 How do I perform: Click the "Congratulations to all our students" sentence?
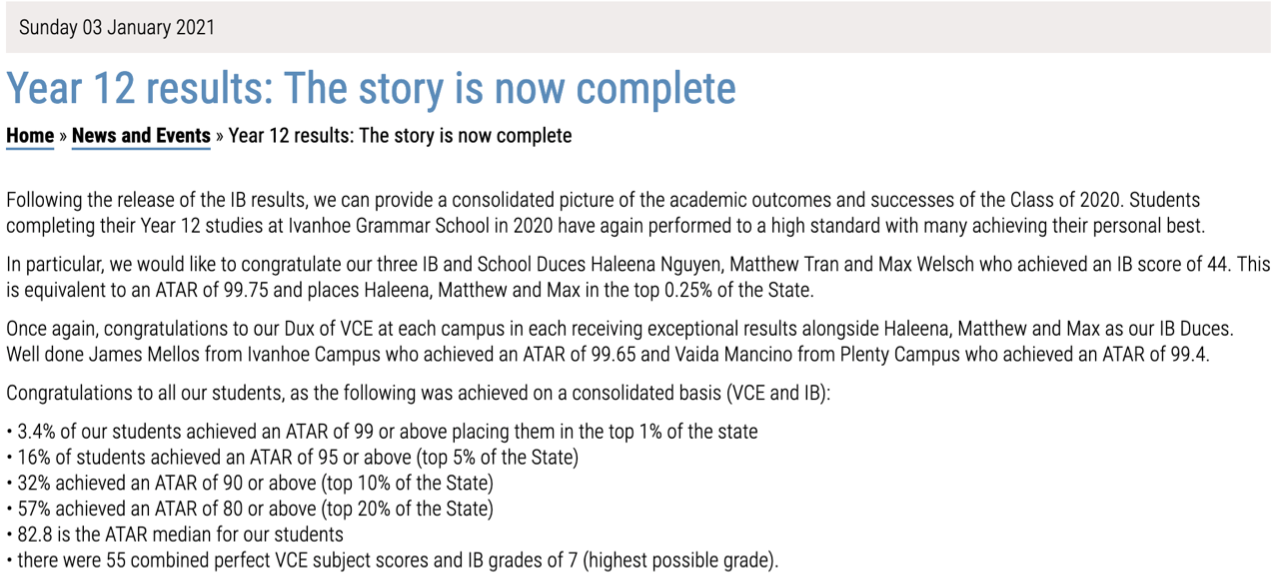tap(418, 394)
